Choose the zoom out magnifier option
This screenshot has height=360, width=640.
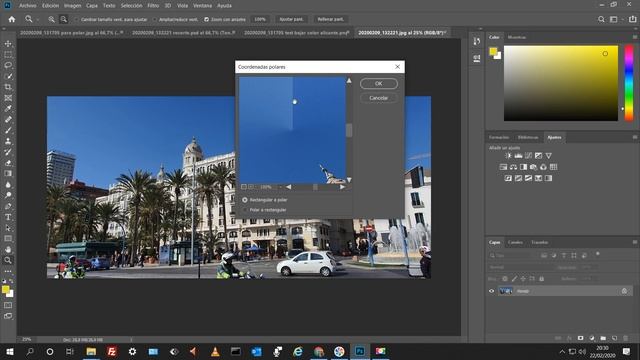[x=64, y=19]
